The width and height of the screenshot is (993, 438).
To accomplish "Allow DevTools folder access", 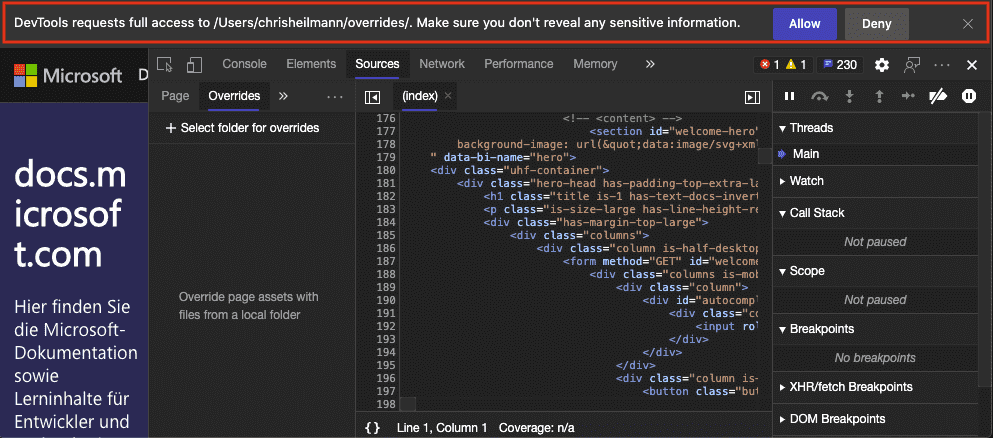I will pyautogui.click(x=804, y=23).
